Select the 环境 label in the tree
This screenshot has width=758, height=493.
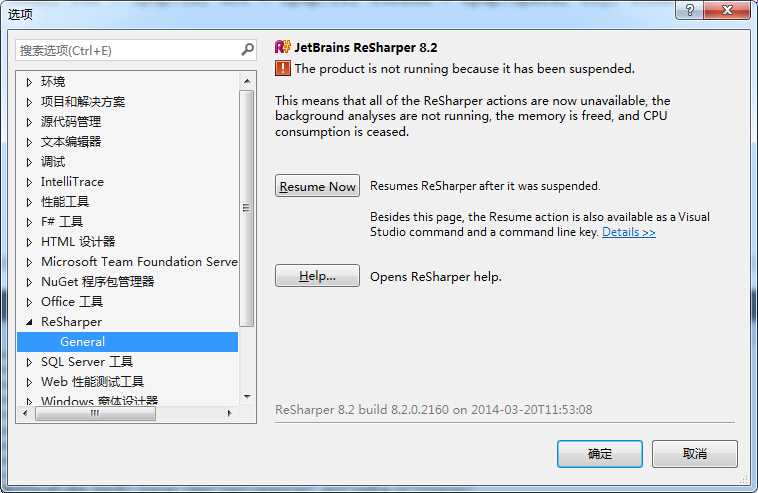53,82
